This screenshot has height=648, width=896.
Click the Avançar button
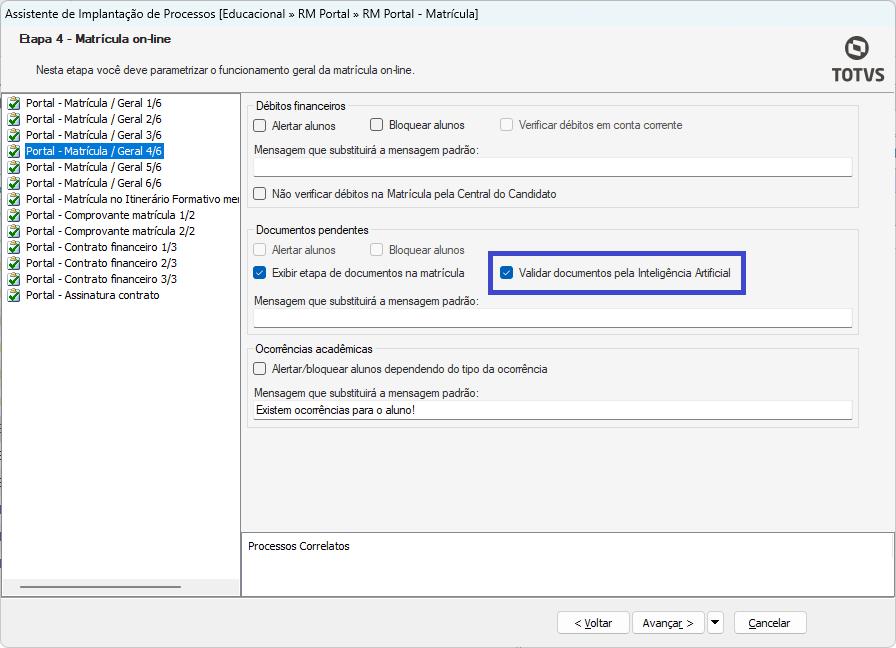pos(668,622)
